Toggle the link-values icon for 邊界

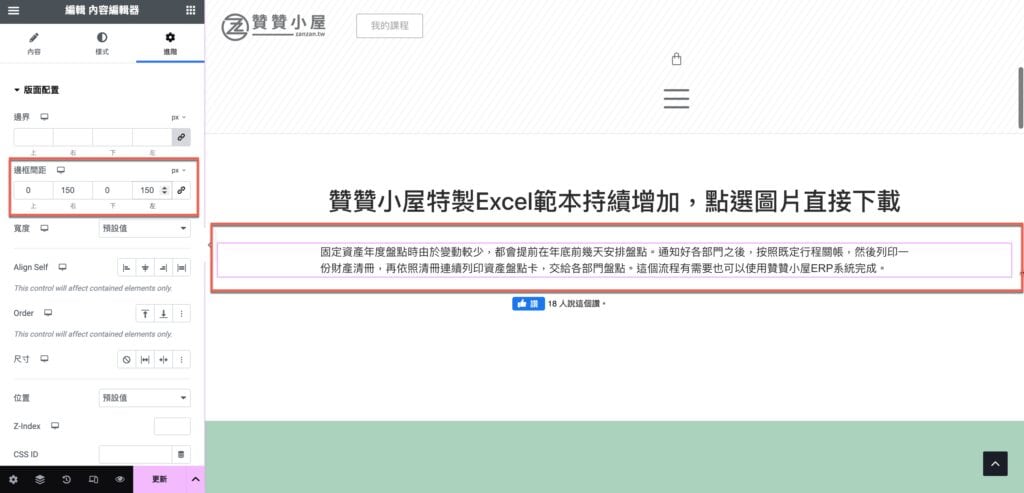182,137
